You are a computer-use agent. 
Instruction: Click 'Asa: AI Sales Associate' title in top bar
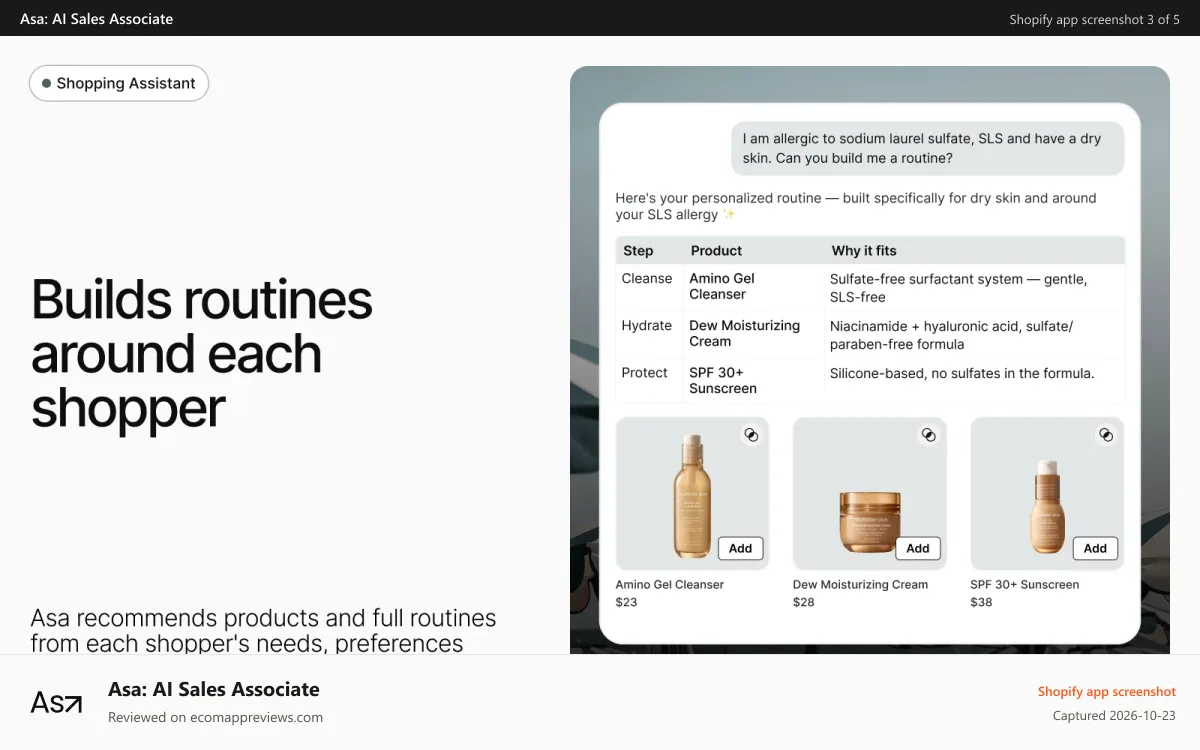coord(96,19)
